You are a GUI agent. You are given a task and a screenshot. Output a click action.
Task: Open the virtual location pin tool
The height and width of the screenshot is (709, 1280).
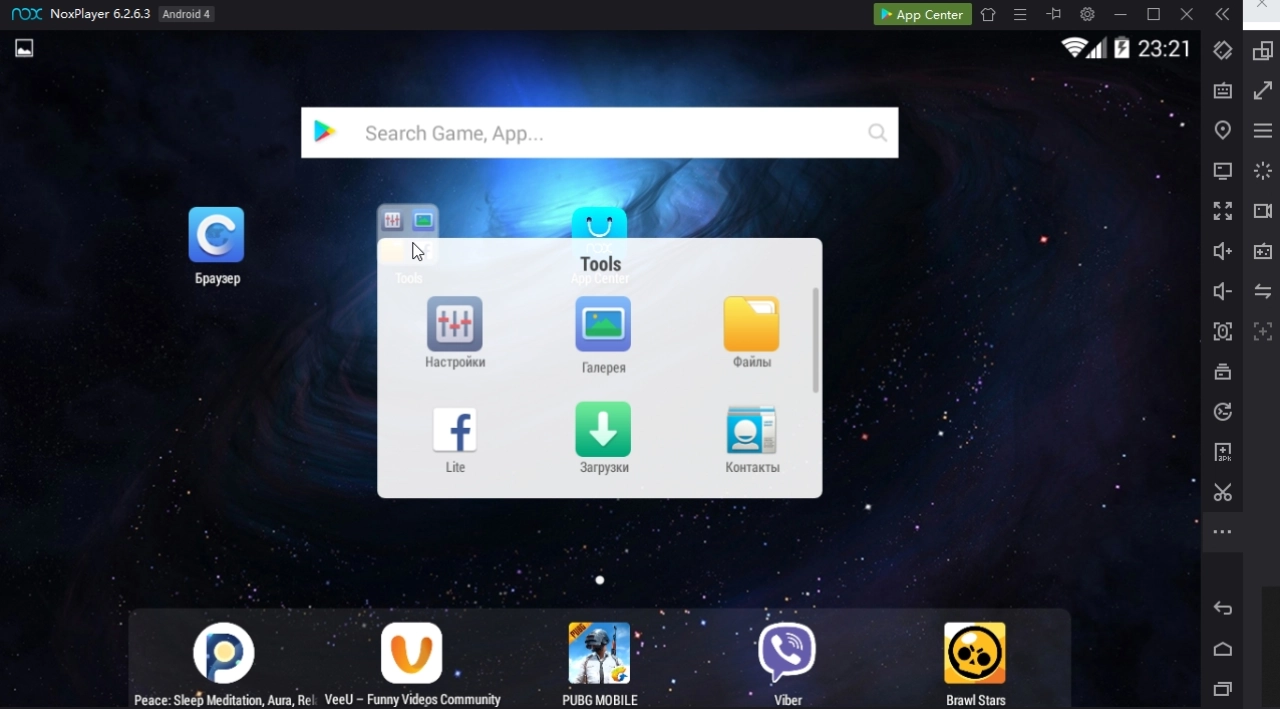pos(1222,130)
